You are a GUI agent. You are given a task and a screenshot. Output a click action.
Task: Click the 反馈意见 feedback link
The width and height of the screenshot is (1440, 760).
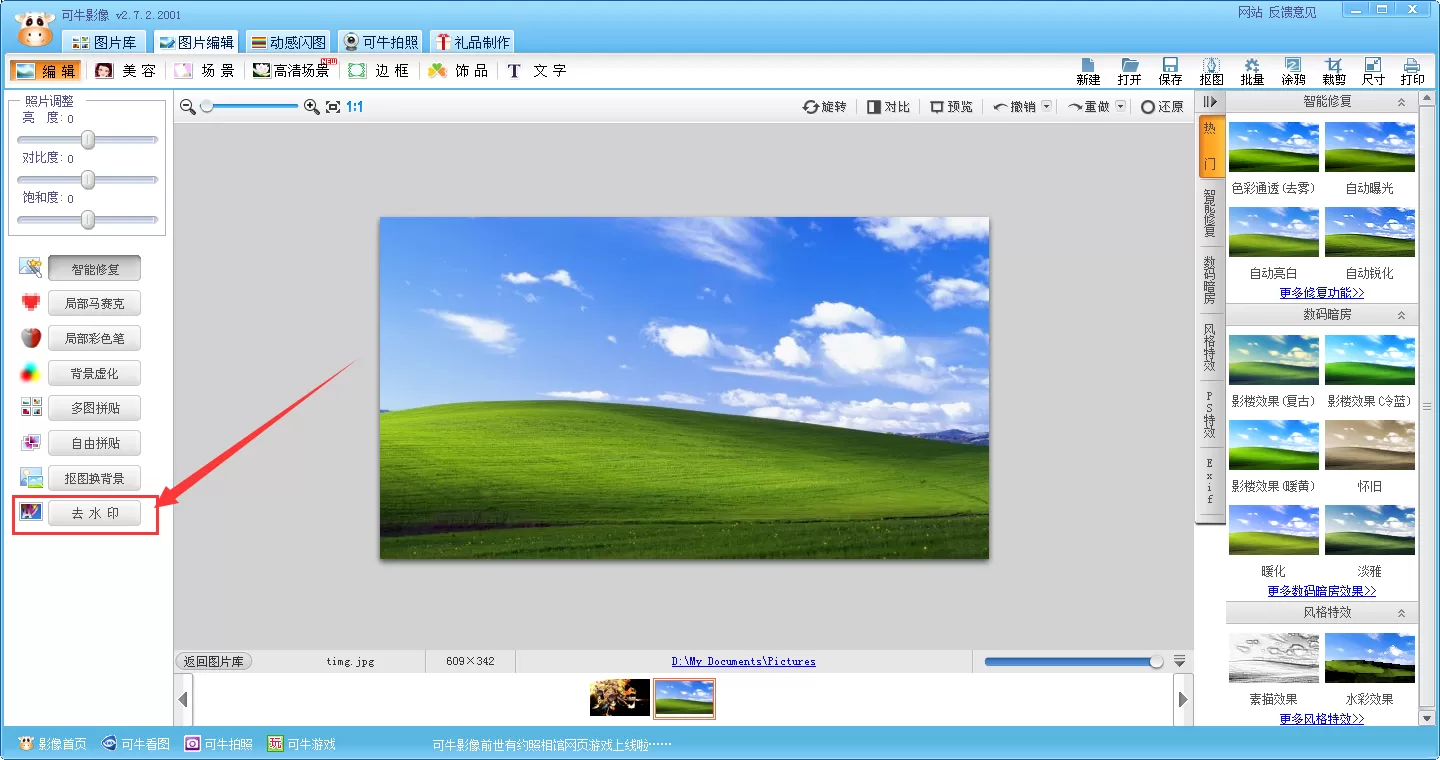point(1292,12)
